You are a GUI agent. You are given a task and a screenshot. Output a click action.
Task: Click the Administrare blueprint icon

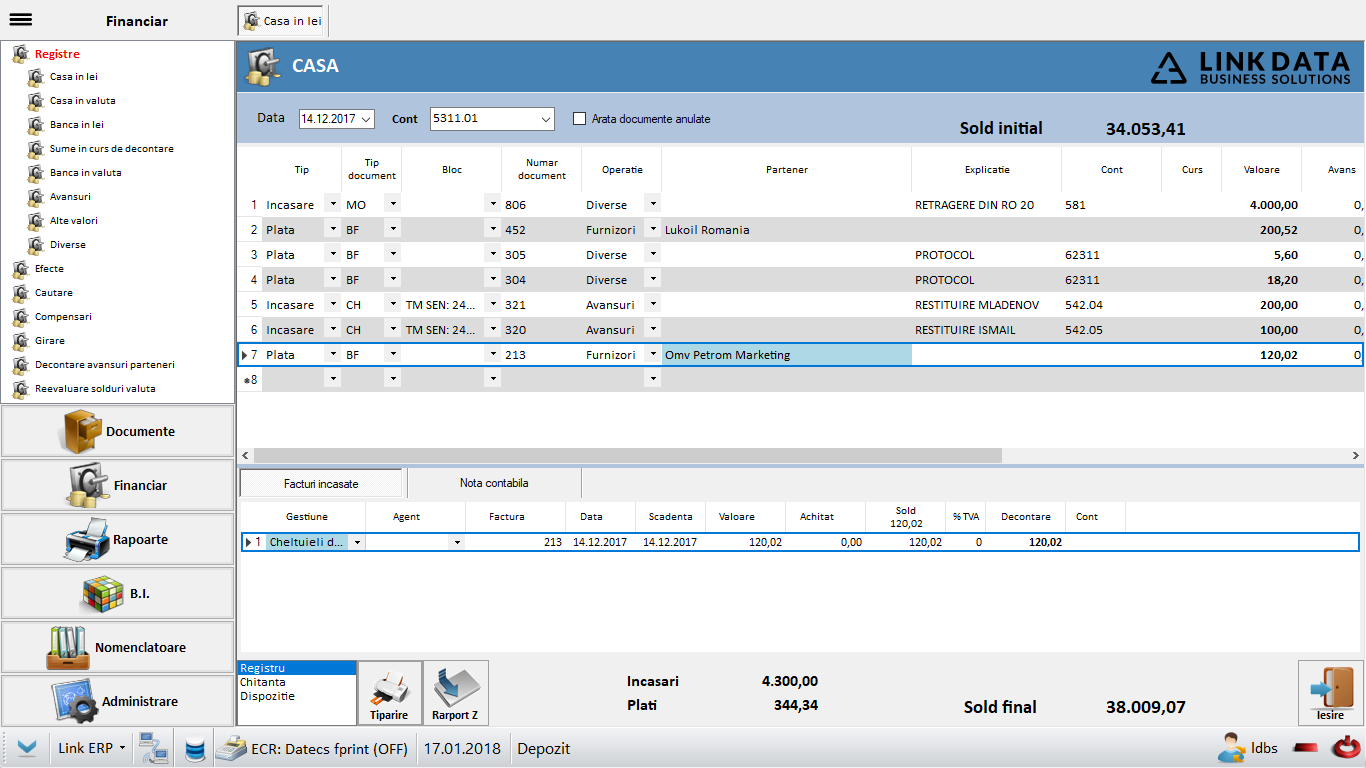coord(75,701)
